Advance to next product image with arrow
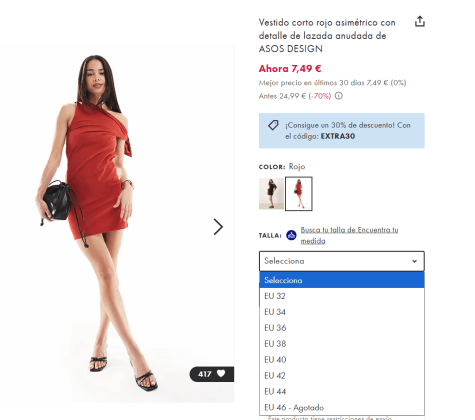 pos(218,227)
